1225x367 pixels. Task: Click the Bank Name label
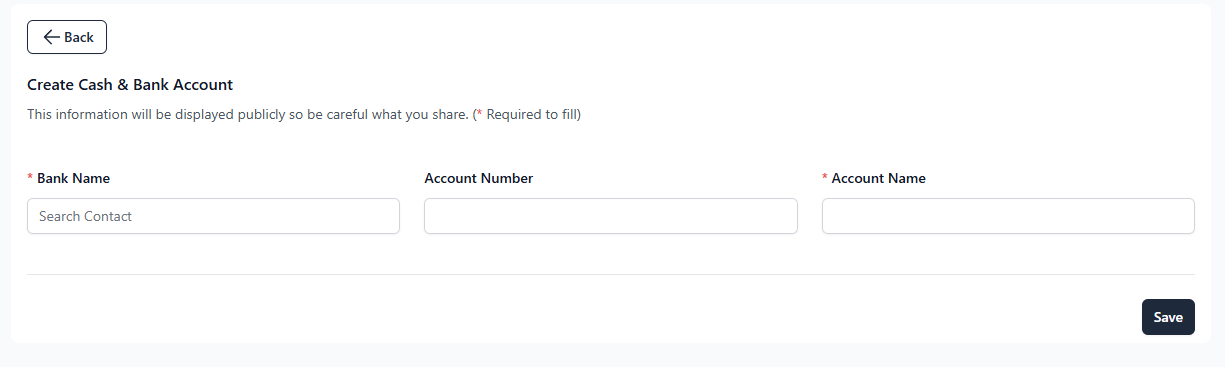pyautogui.click(x=73, y=178)
